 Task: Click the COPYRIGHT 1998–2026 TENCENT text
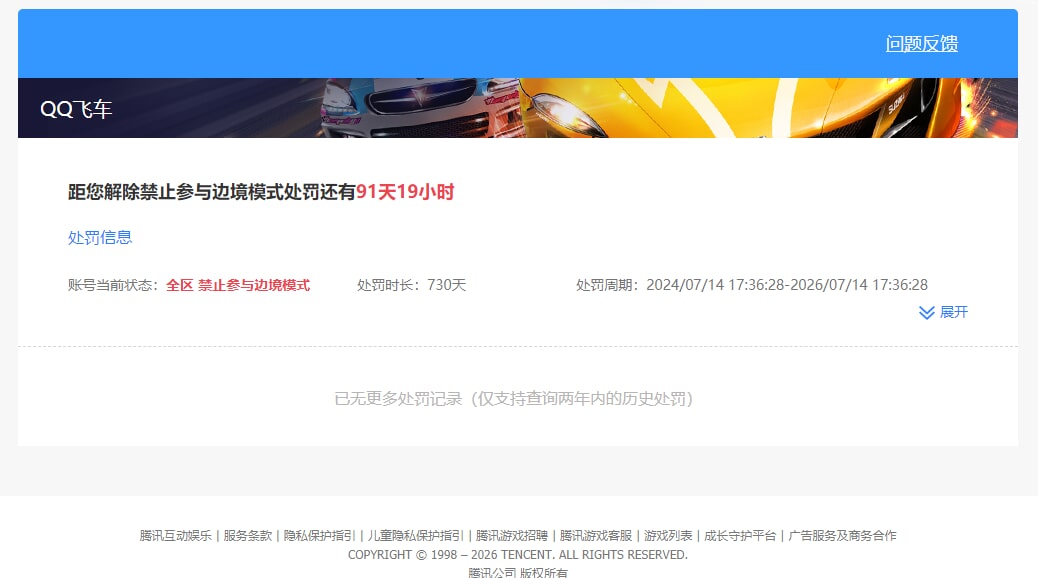518,555
